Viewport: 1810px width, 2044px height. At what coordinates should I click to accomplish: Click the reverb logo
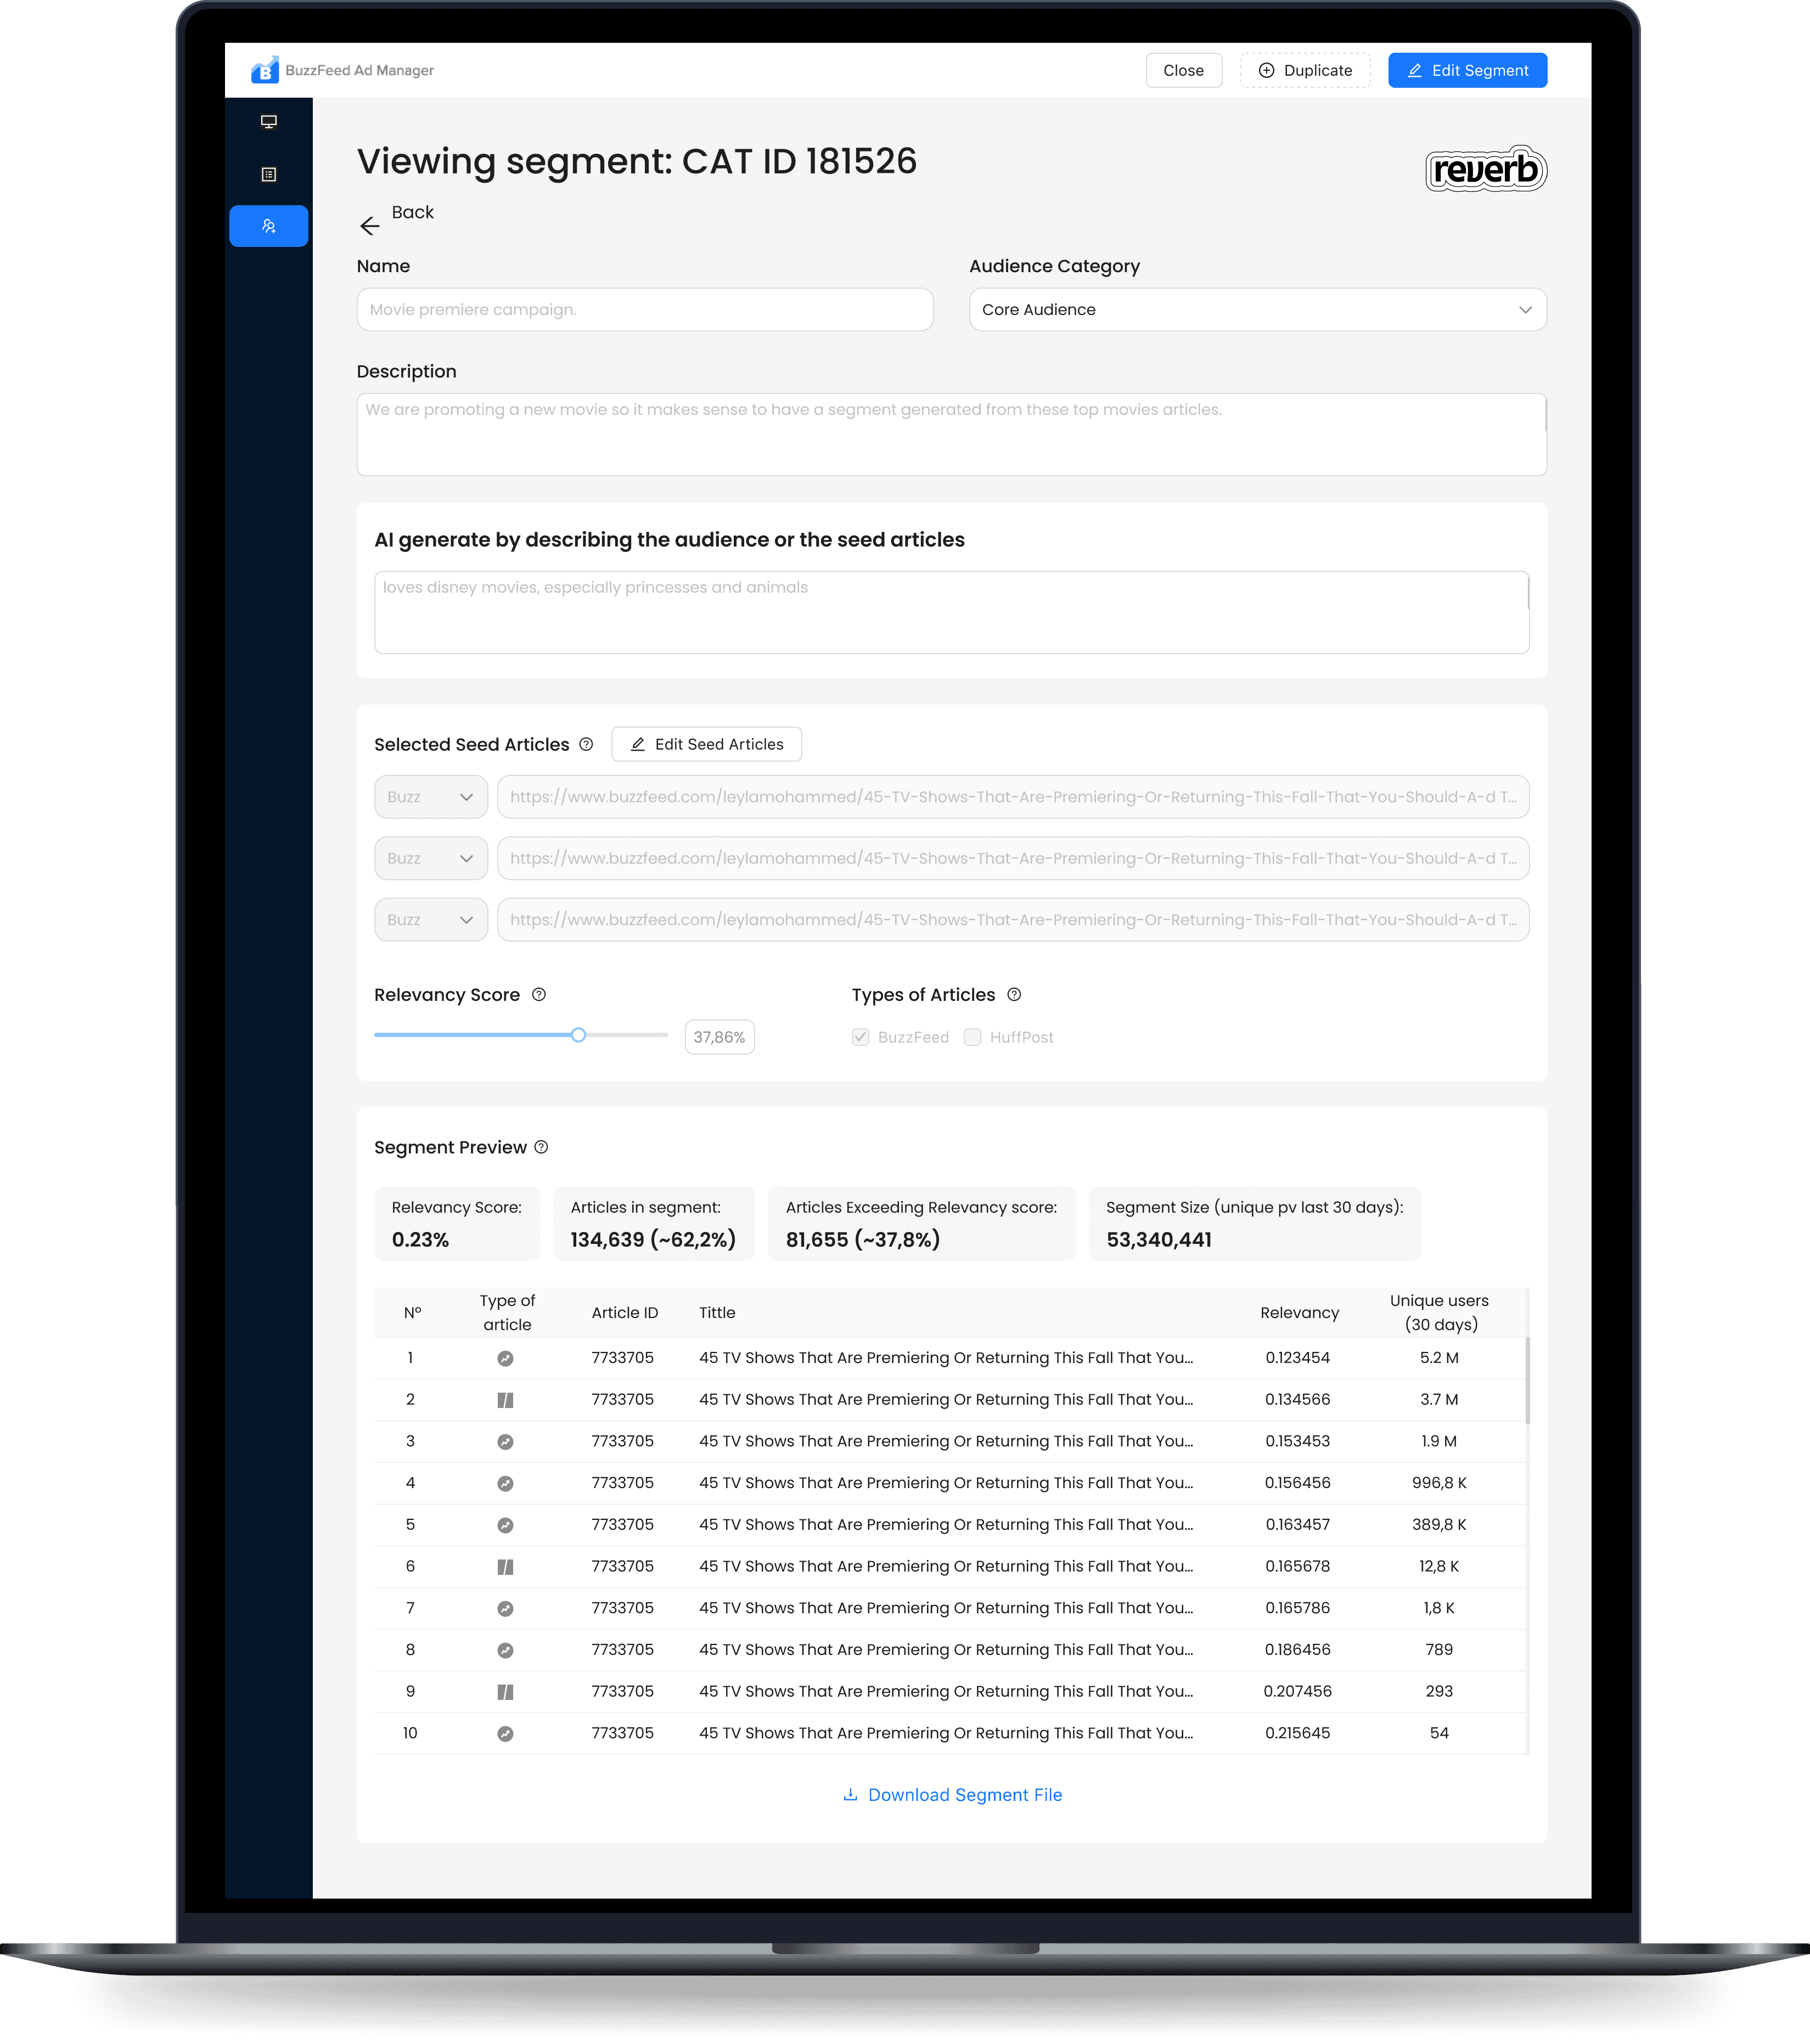pyautogui.click(x=1485, y=169)
